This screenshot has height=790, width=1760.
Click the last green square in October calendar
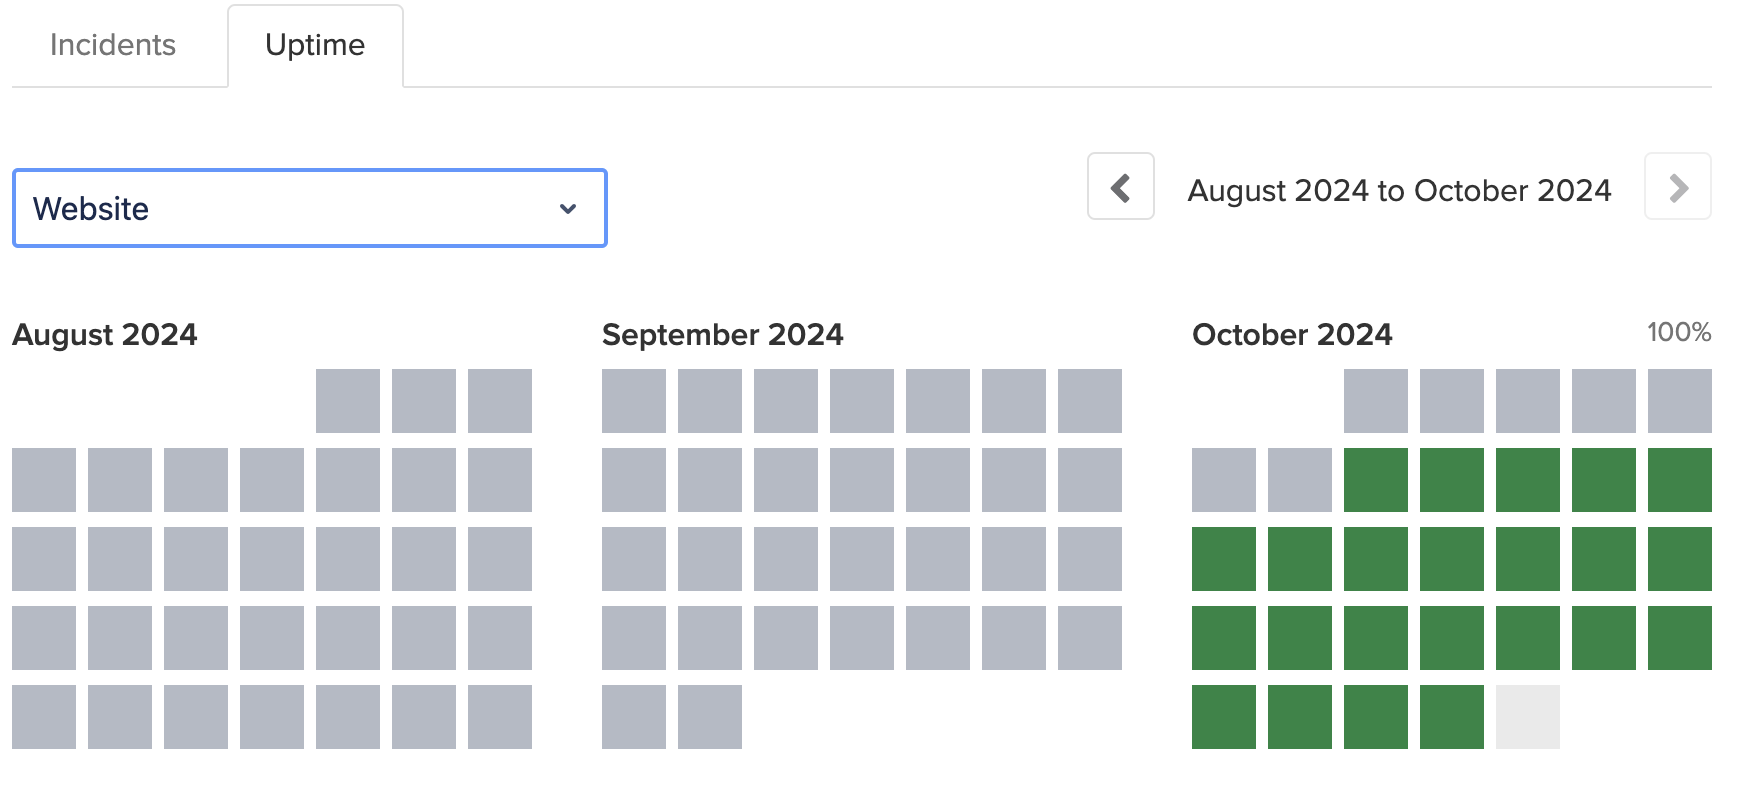click(1450, 716)
